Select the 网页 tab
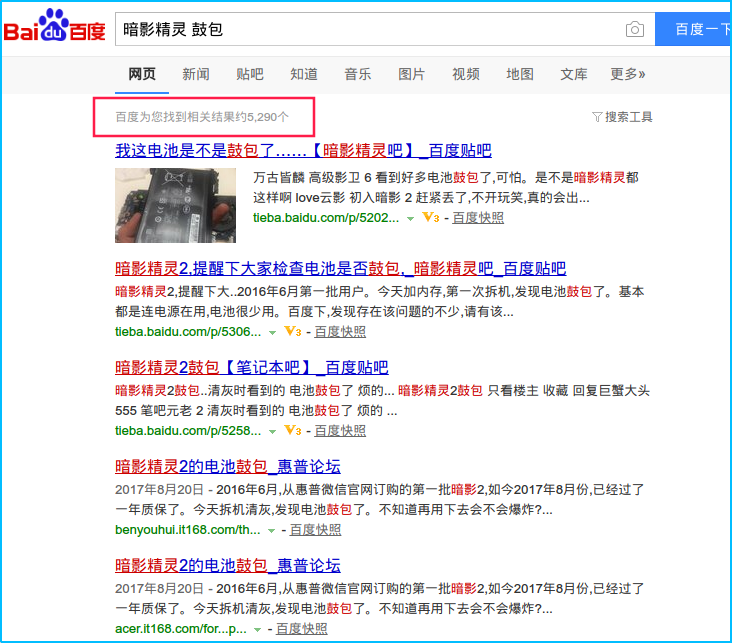This screenshot has width=732, height=643. point(142,74)
